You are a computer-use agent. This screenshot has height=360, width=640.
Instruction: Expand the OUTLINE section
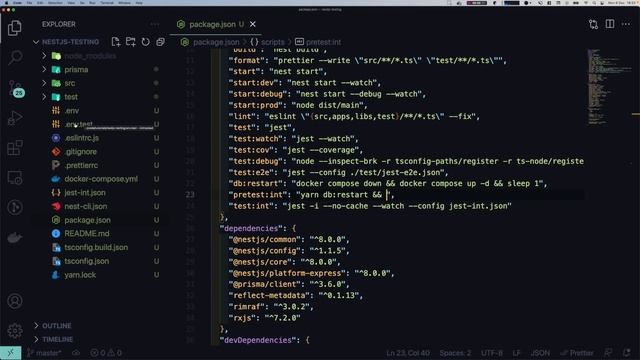57,326
